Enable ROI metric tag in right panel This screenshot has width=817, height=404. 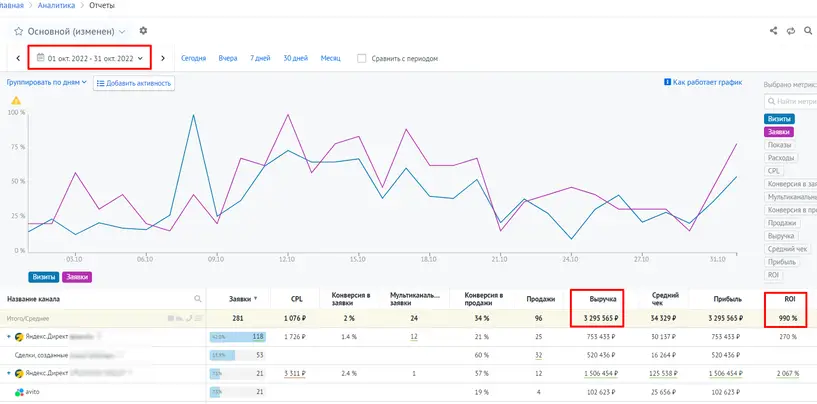773,275
